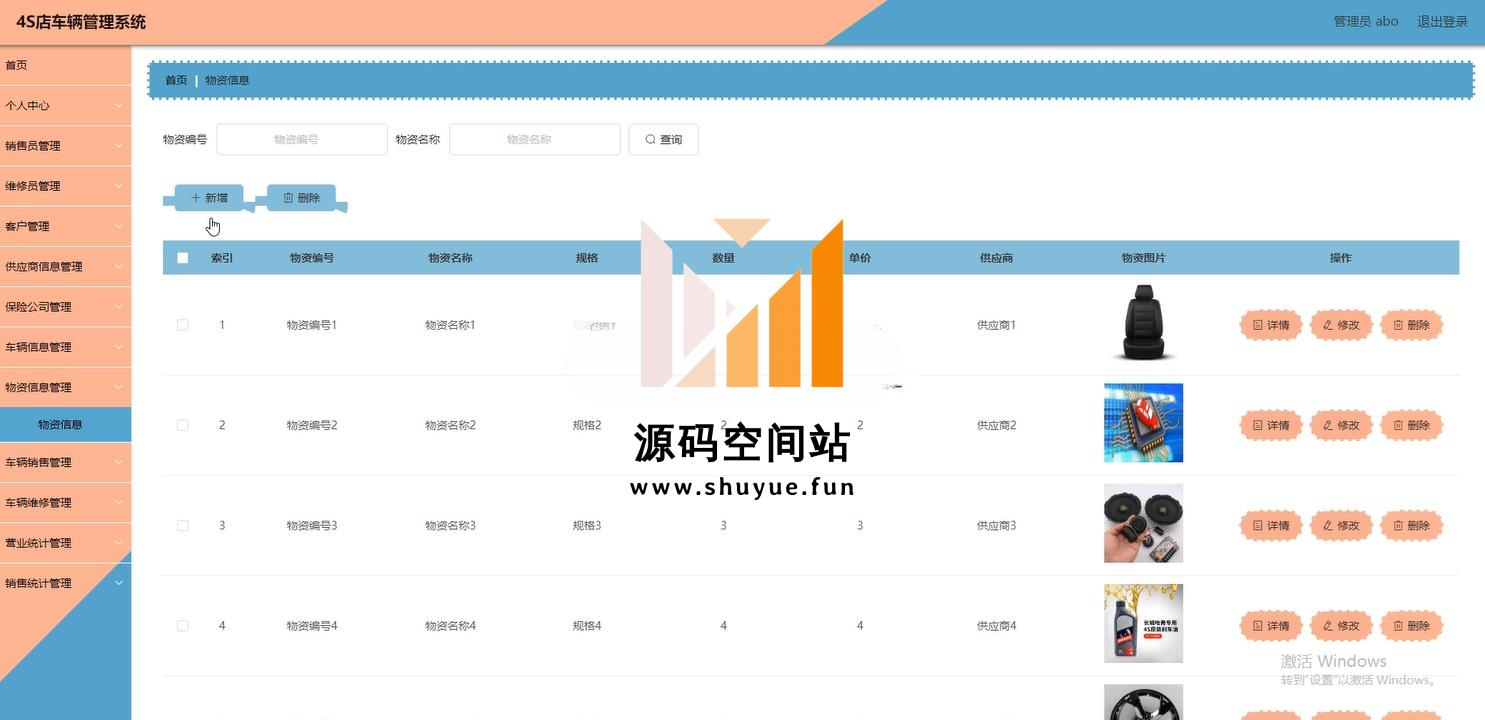Click 删除 for 物资名称1 row

pos(1411,325)
